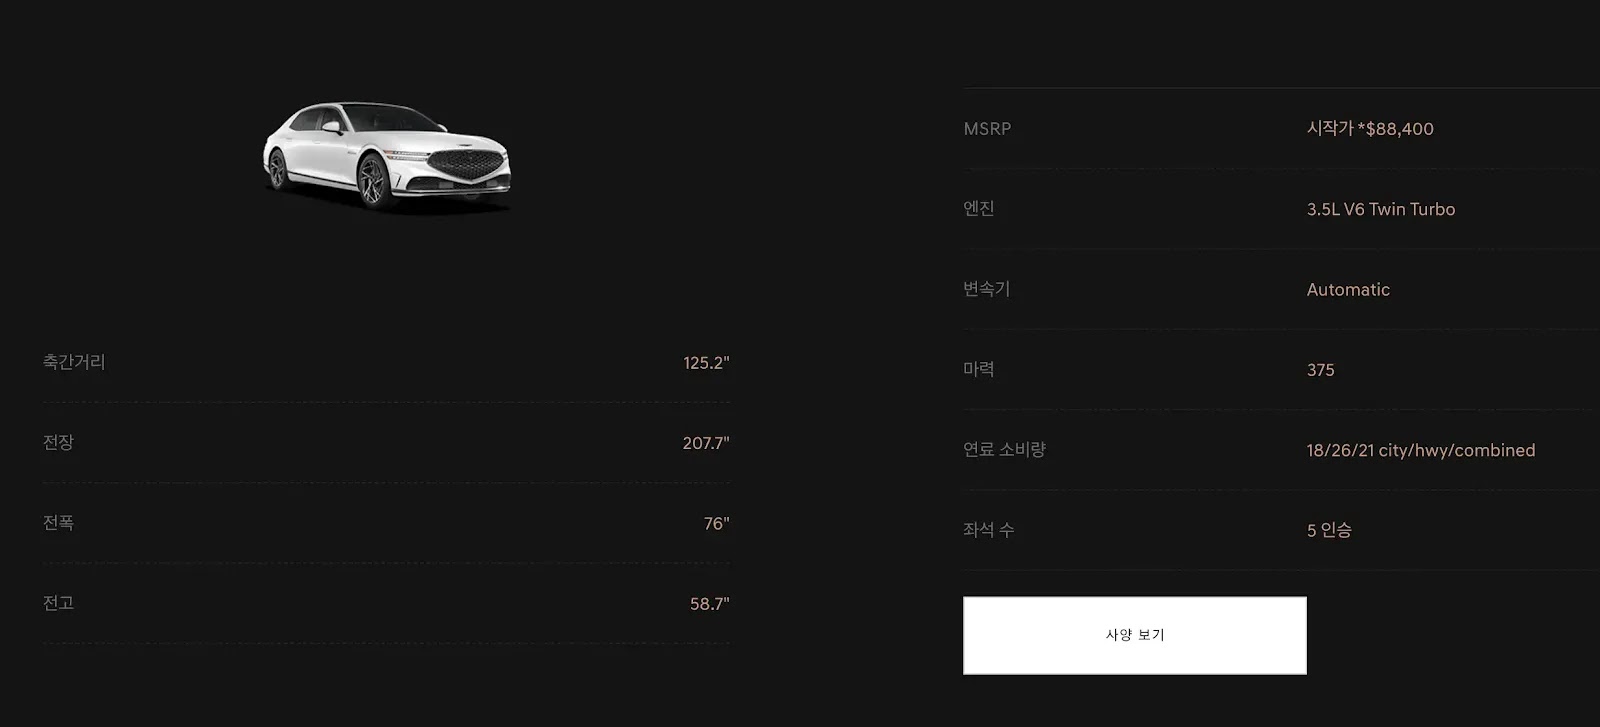Select the 마력 row label
The image size is (1600, 727).
pyautogui.click(x=978, y=369)
